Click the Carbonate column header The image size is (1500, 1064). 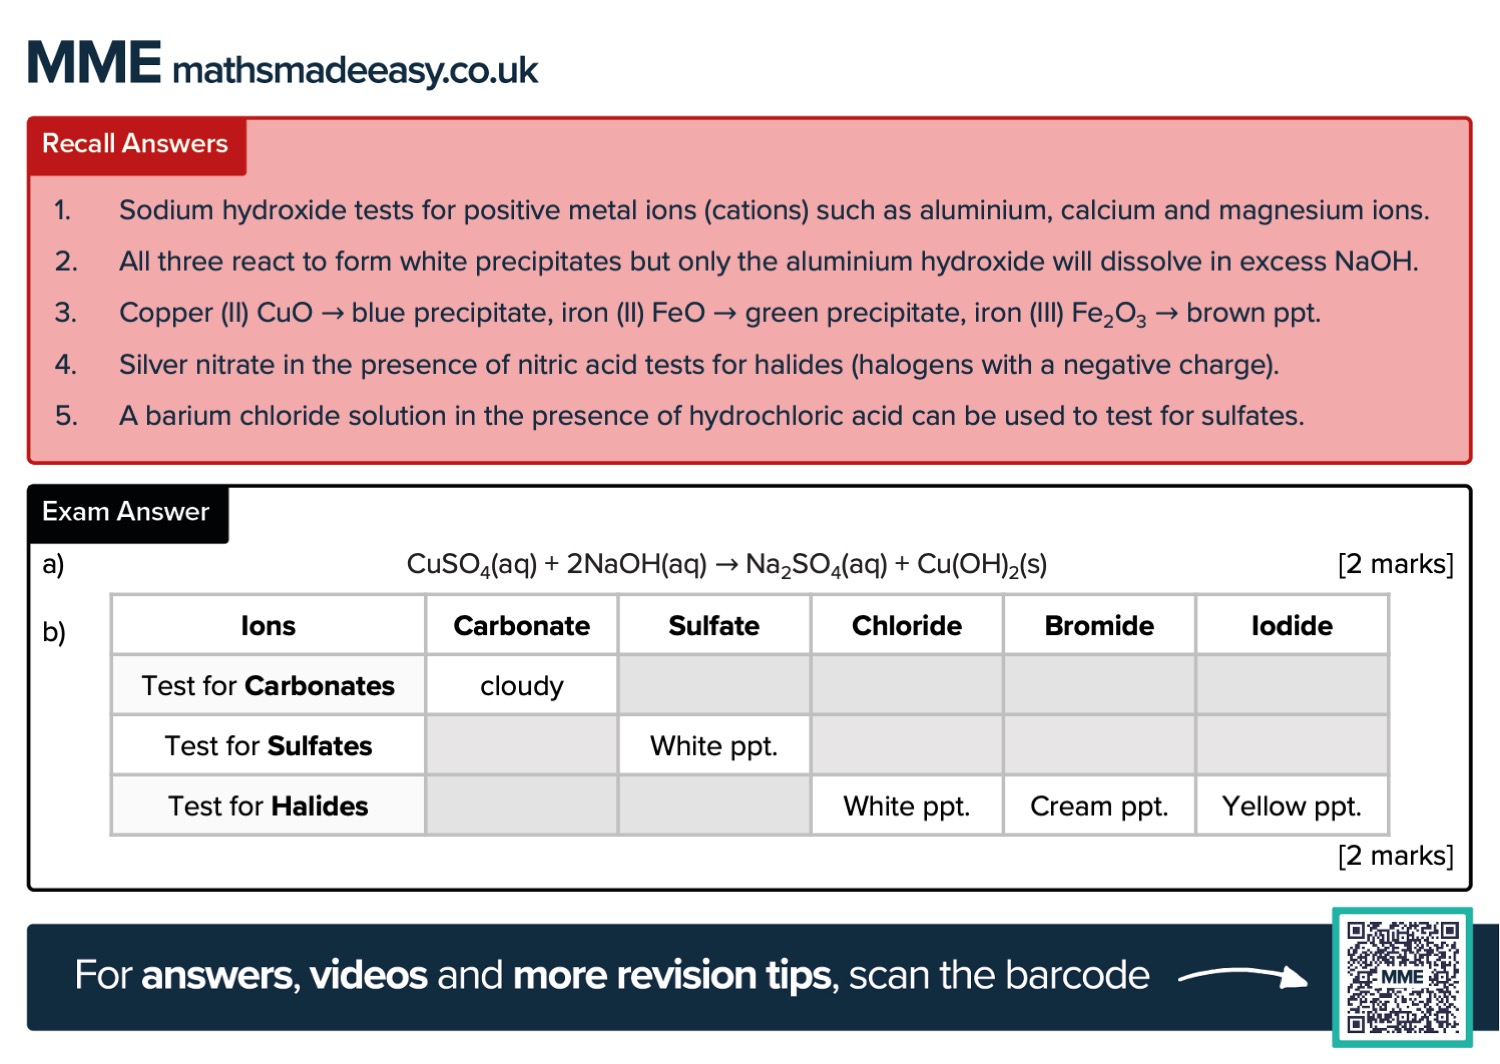(x=521, y=626)
